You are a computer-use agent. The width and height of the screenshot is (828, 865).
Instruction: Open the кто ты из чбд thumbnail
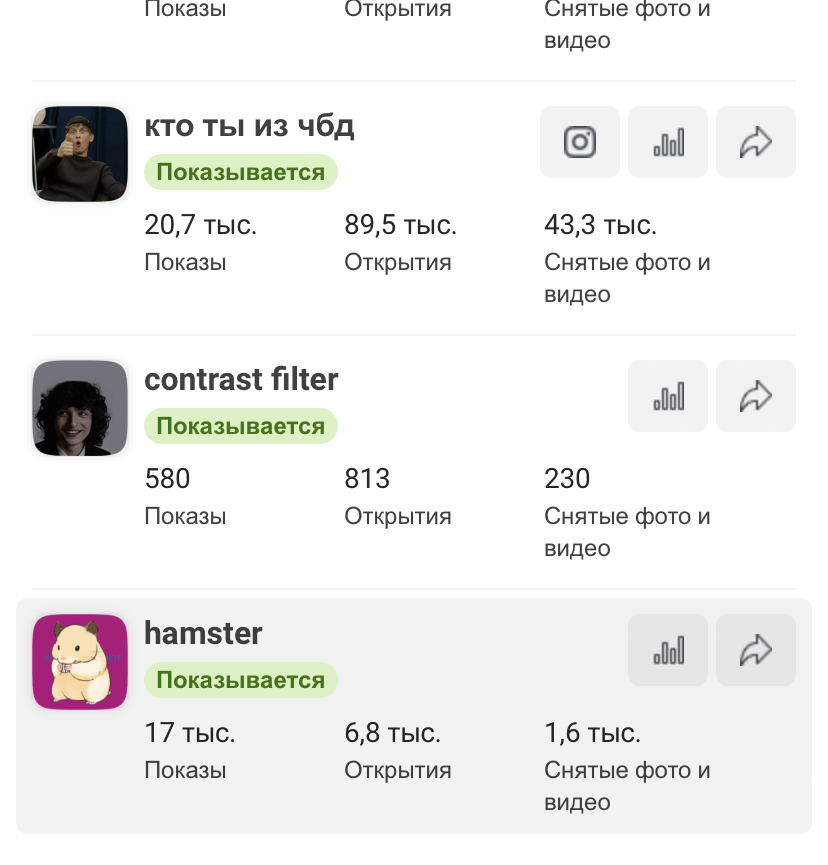click(80, 154)
